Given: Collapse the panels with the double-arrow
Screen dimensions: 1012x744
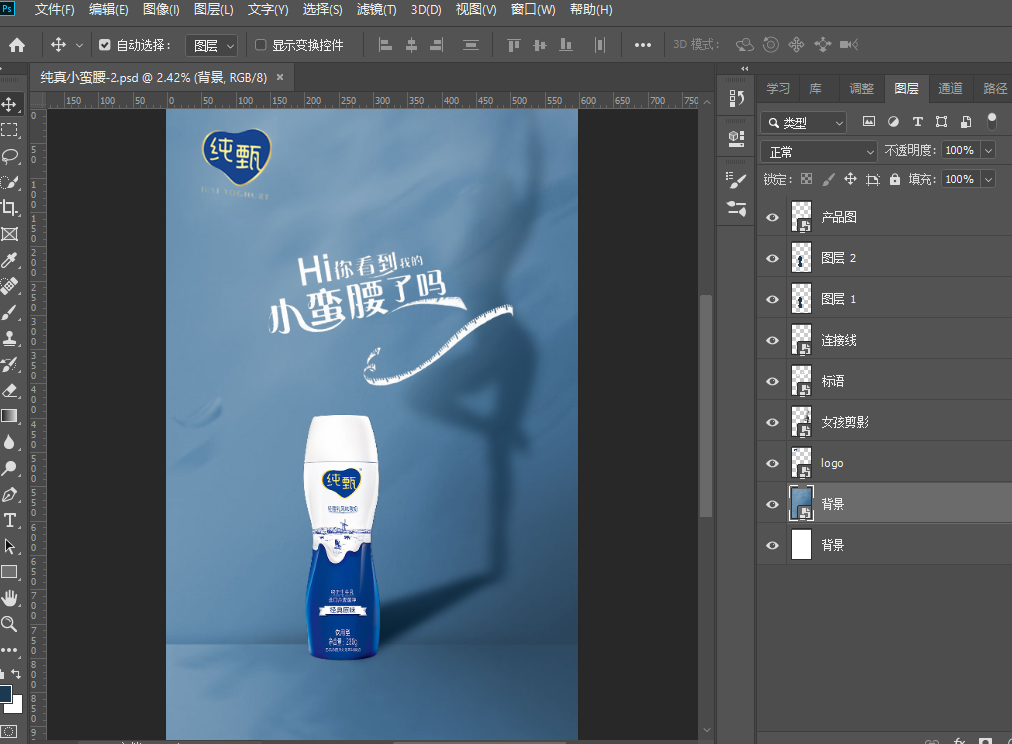Looking at the screenshot, I should coord(745,68).
